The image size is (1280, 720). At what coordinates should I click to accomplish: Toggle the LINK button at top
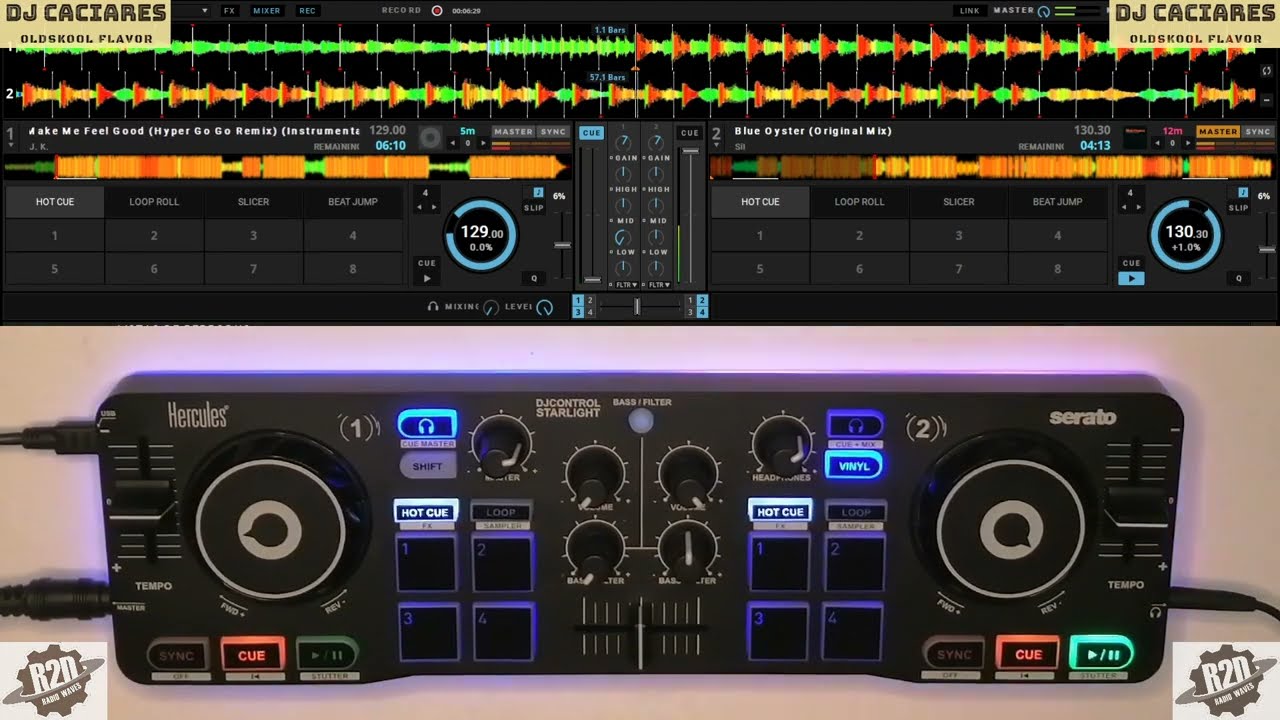970,11
